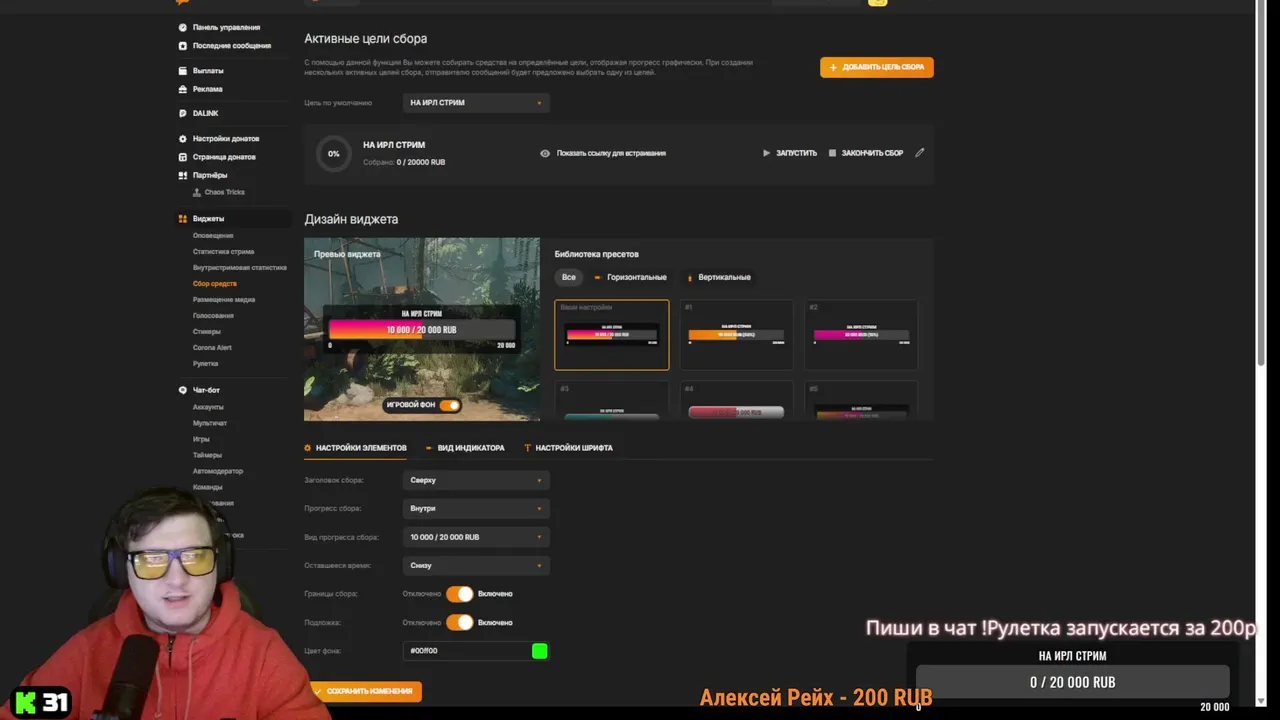
Task: Open the Голосования widget page
Action: pos(213,315)
